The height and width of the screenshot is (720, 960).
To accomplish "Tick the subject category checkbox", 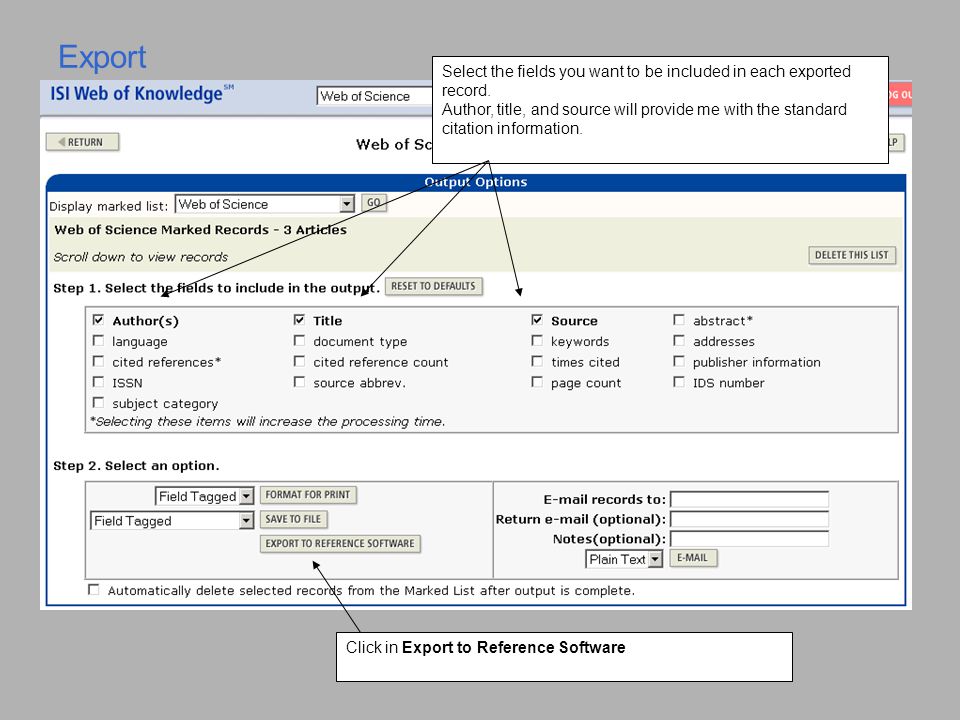I will click(98, 402).
